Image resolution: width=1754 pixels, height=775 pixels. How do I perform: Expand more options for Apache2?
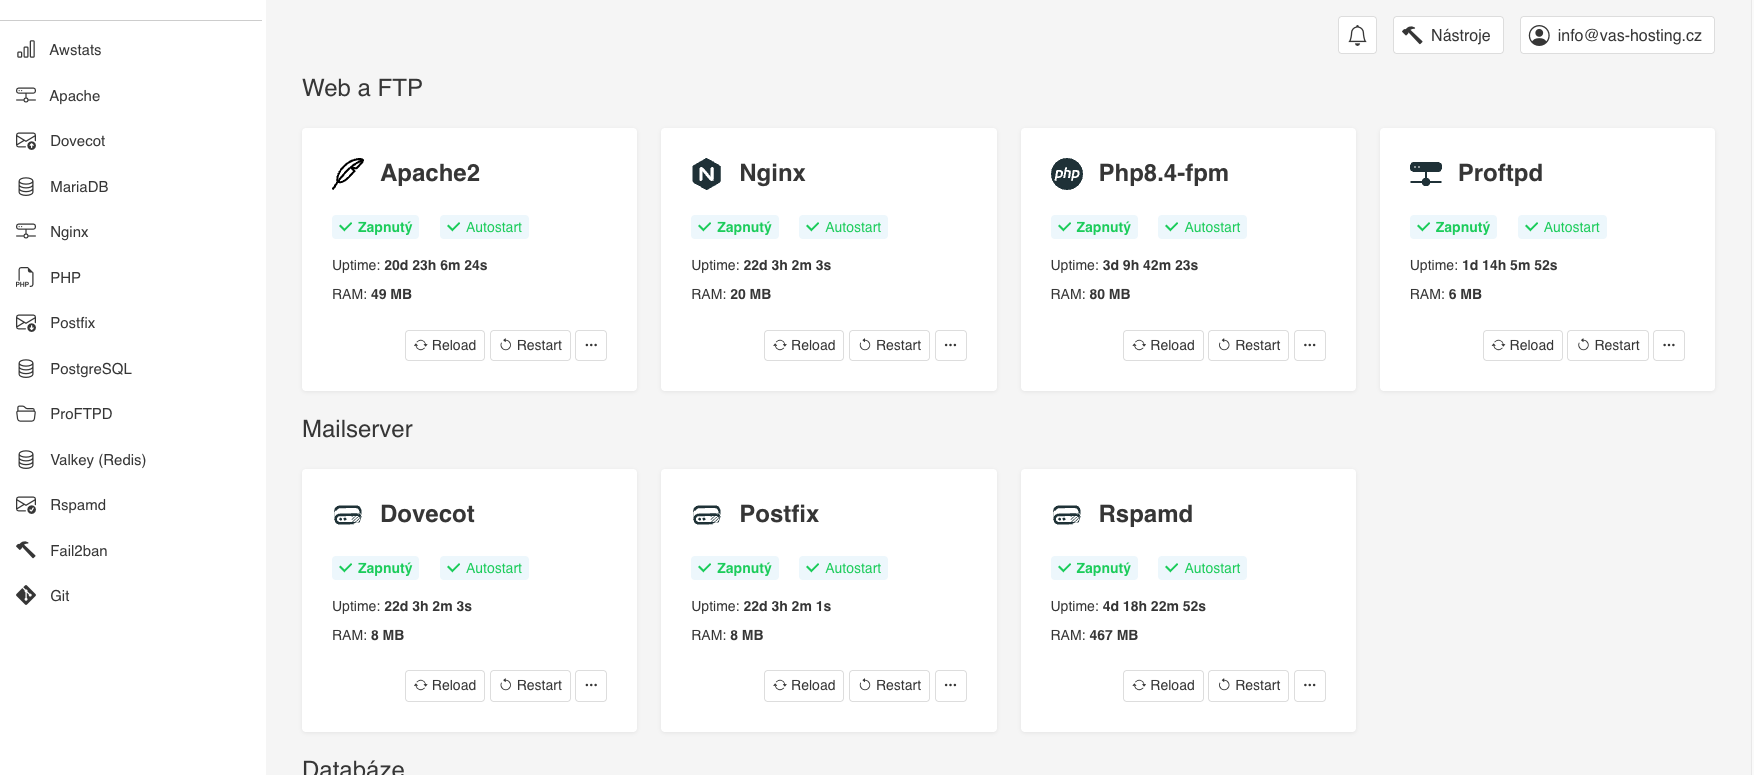(x=591, y=345)
